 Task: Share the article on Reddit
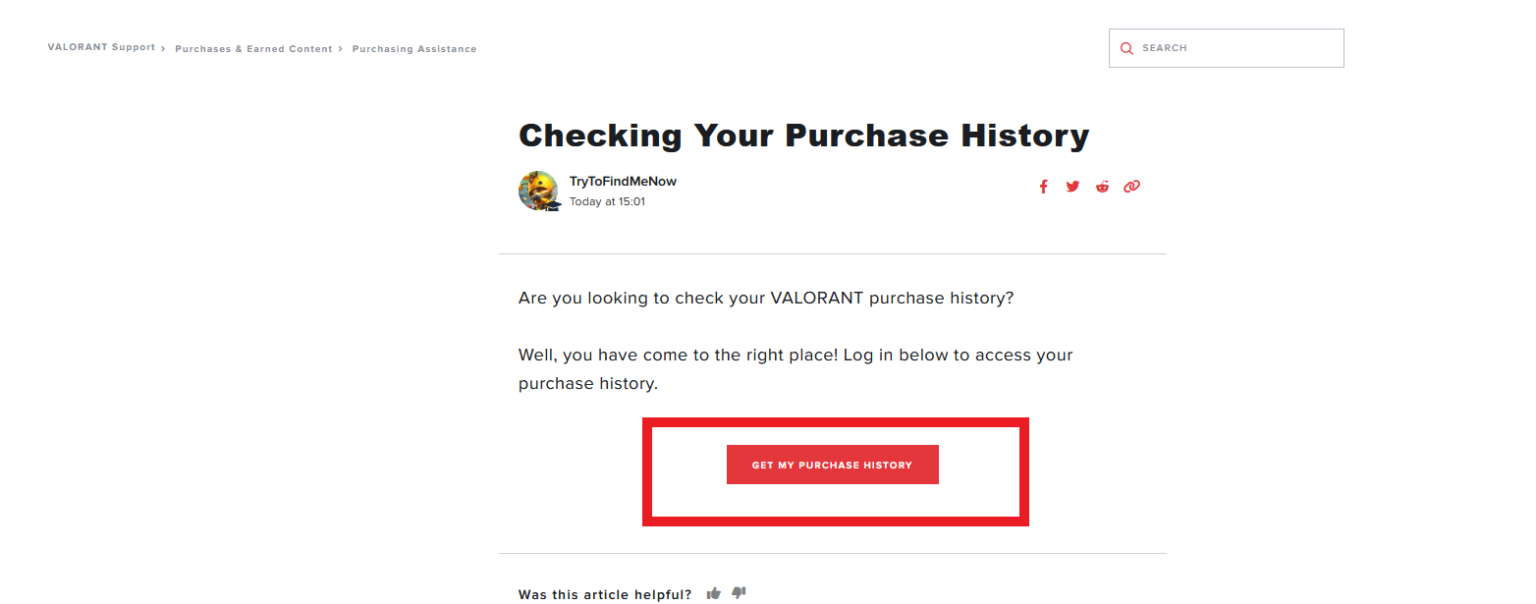click(x=1102, y=186)
